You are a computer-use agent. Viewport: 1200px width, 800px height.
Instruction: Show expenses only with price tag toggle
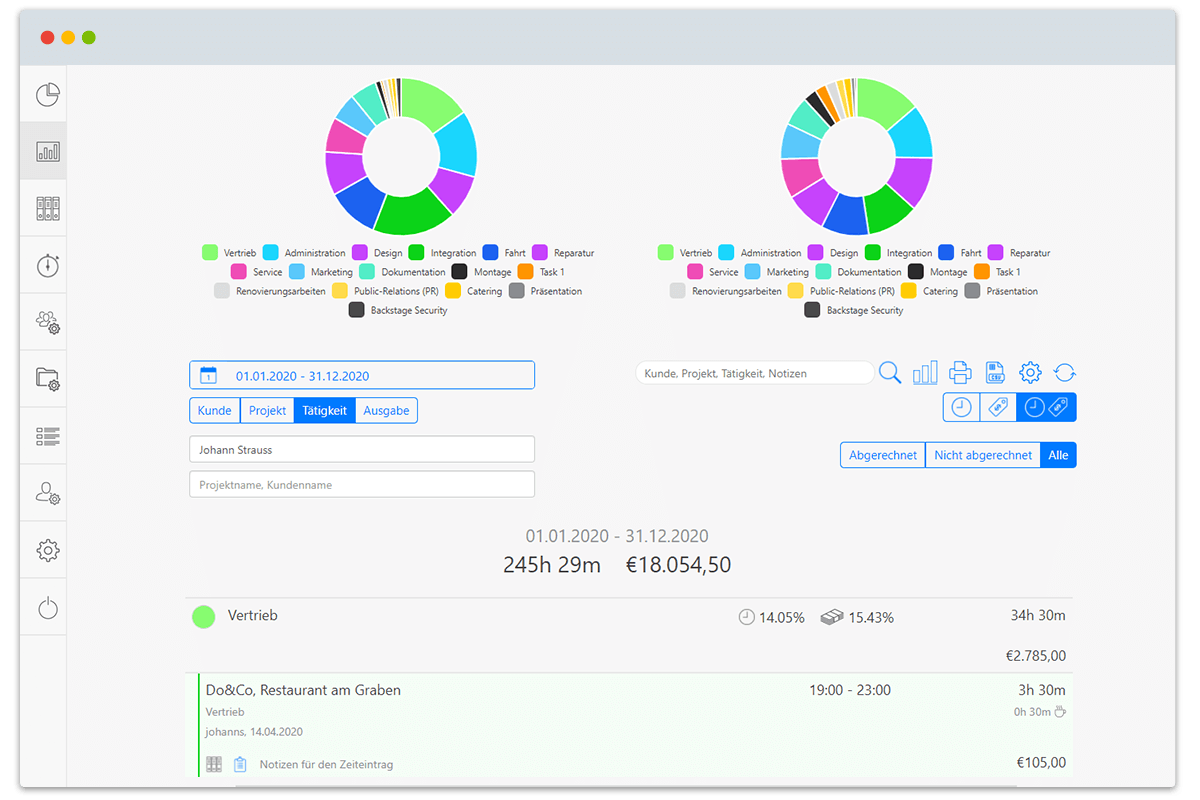pyautogui.click(x=997, y=407)
